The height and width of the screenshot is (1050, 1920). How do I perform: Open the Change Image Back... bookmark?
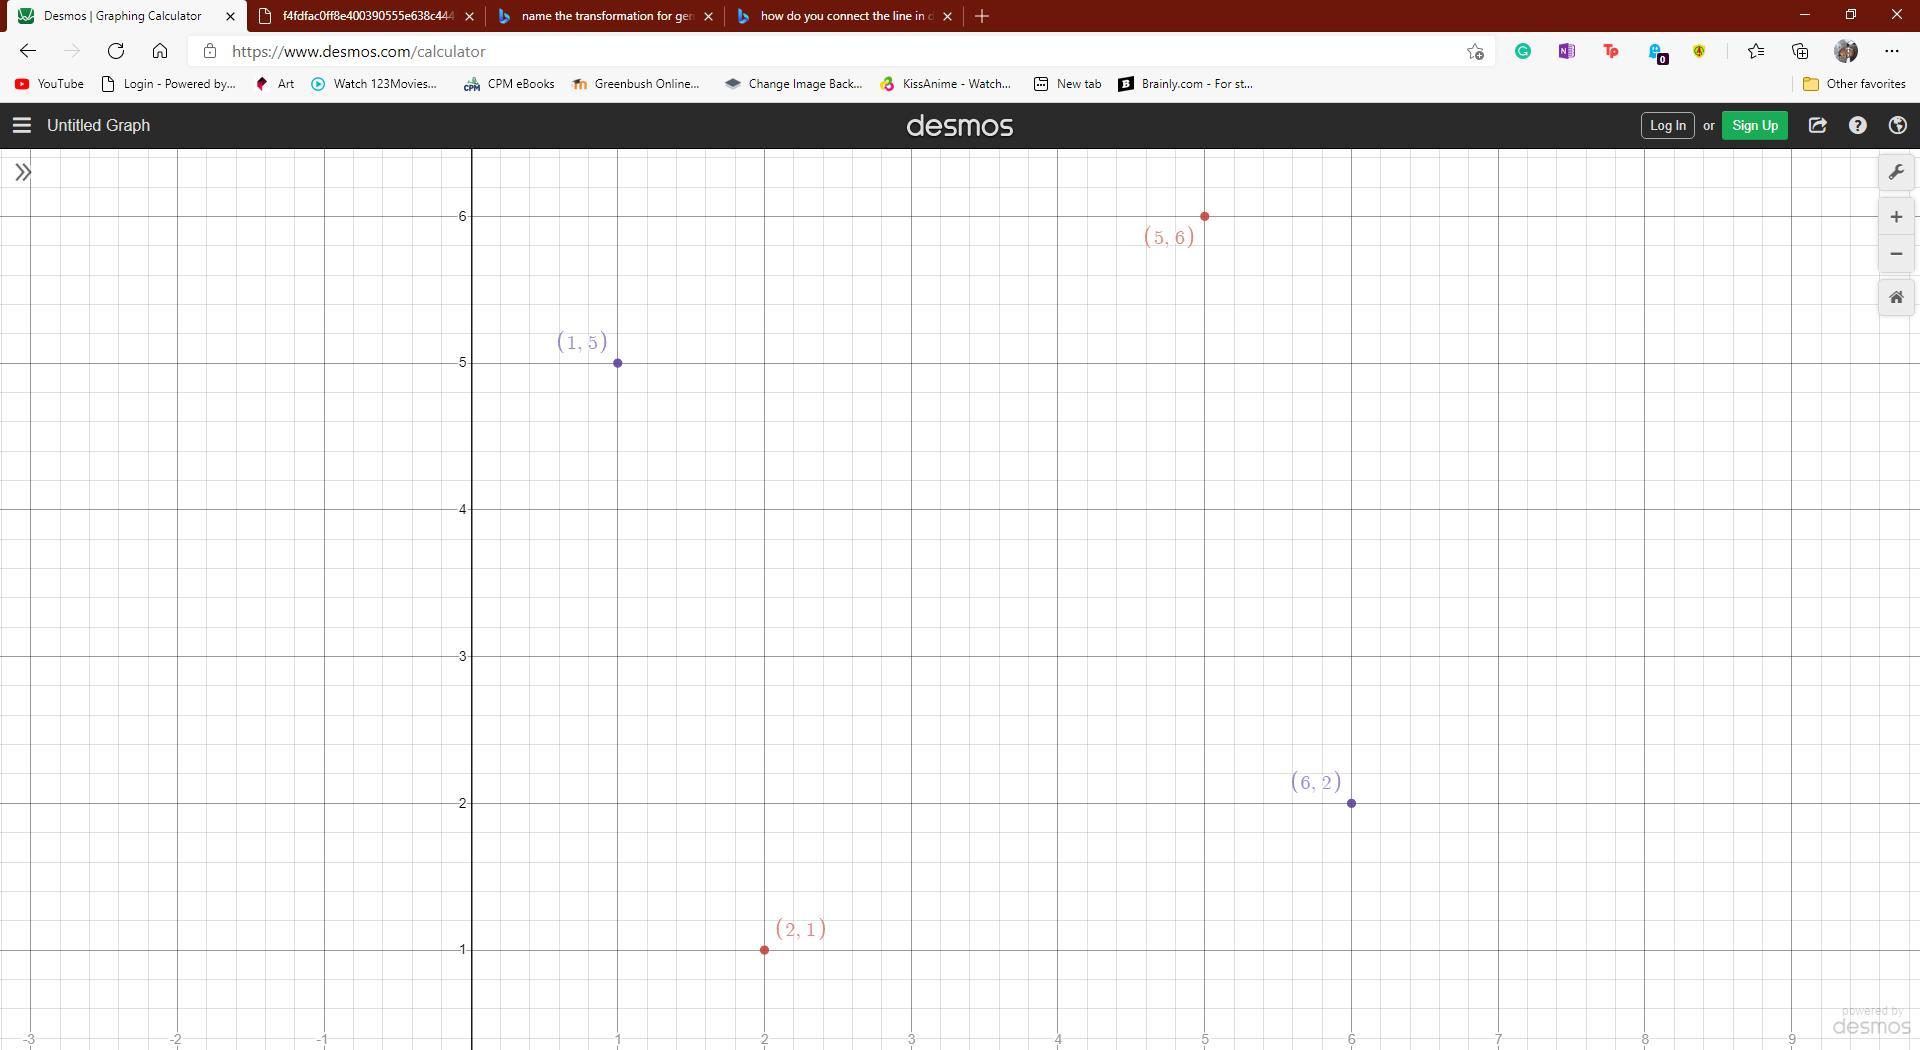coord(793,84)
